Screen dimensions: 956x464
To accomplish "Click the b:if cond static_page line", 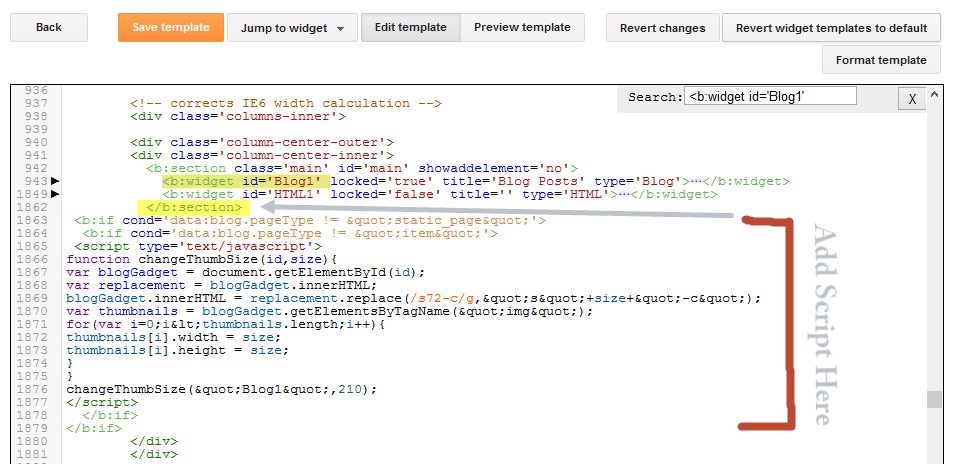I will (x=310, y=220).
